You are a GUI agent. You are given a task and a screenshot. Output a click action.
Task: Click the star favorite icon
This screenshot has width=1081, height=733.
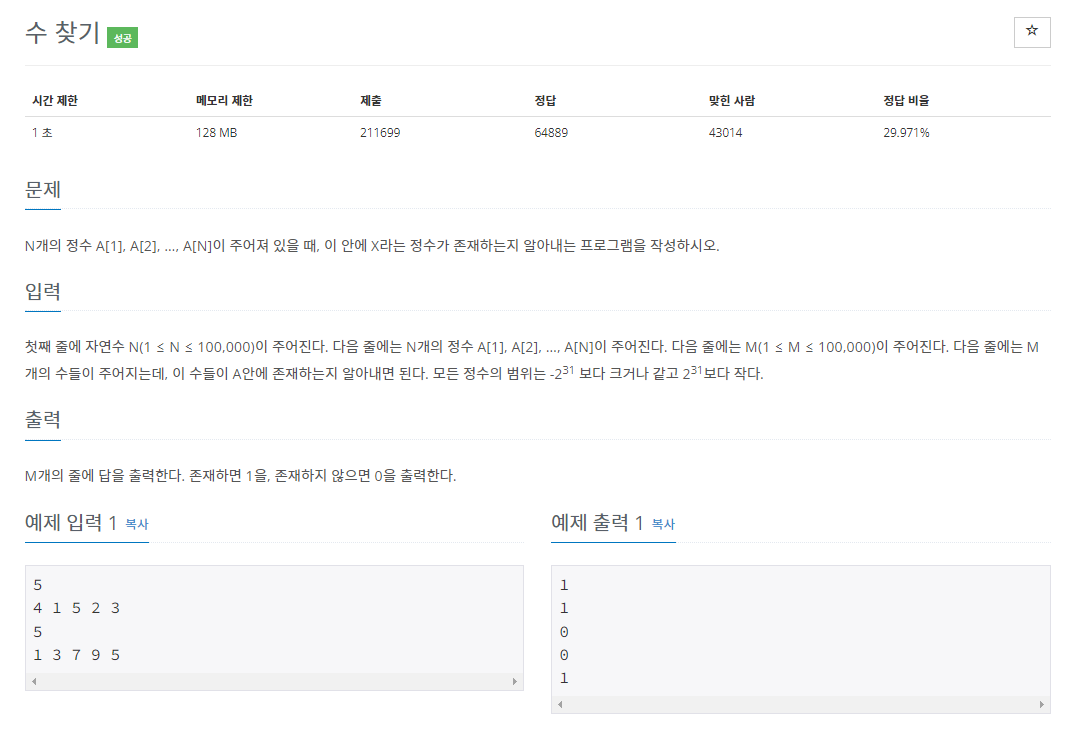[1031, 32]
